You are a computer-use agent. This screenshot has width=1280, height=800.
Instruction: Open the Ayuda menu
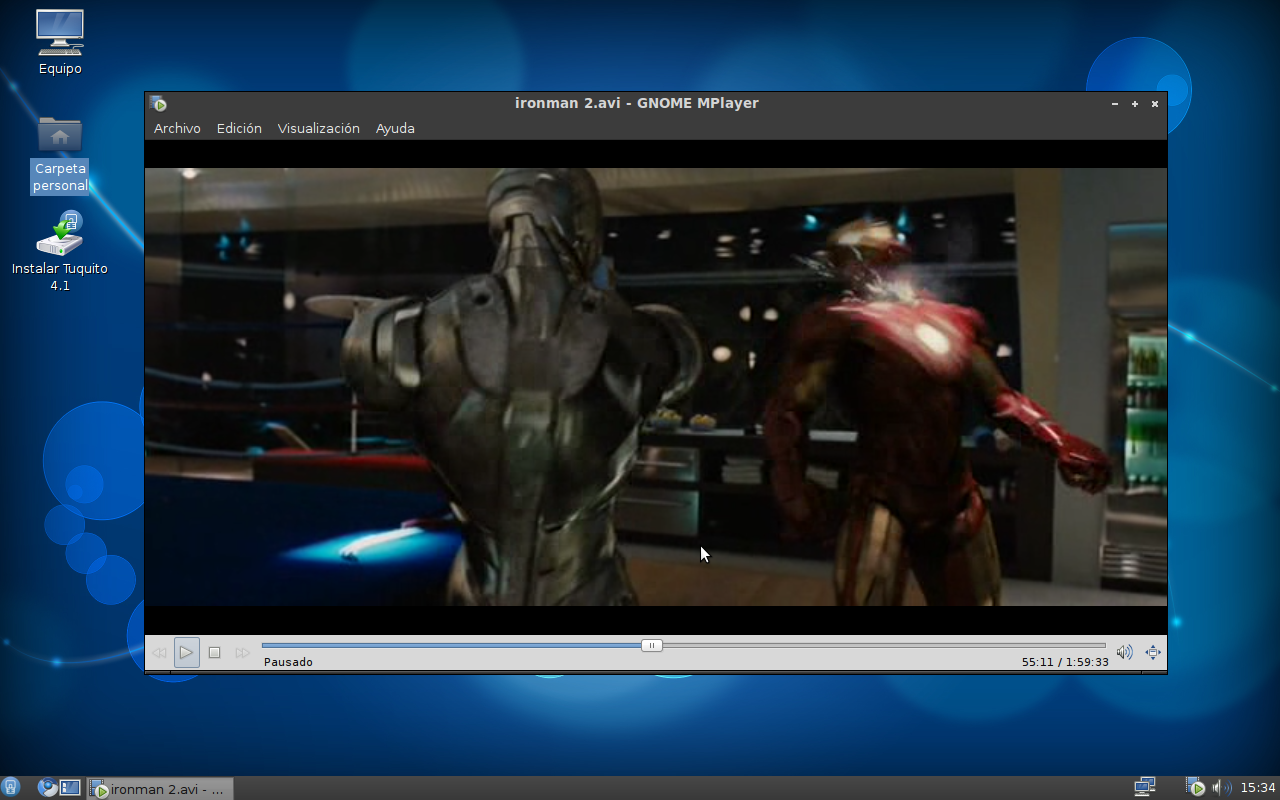pos(395,128)
